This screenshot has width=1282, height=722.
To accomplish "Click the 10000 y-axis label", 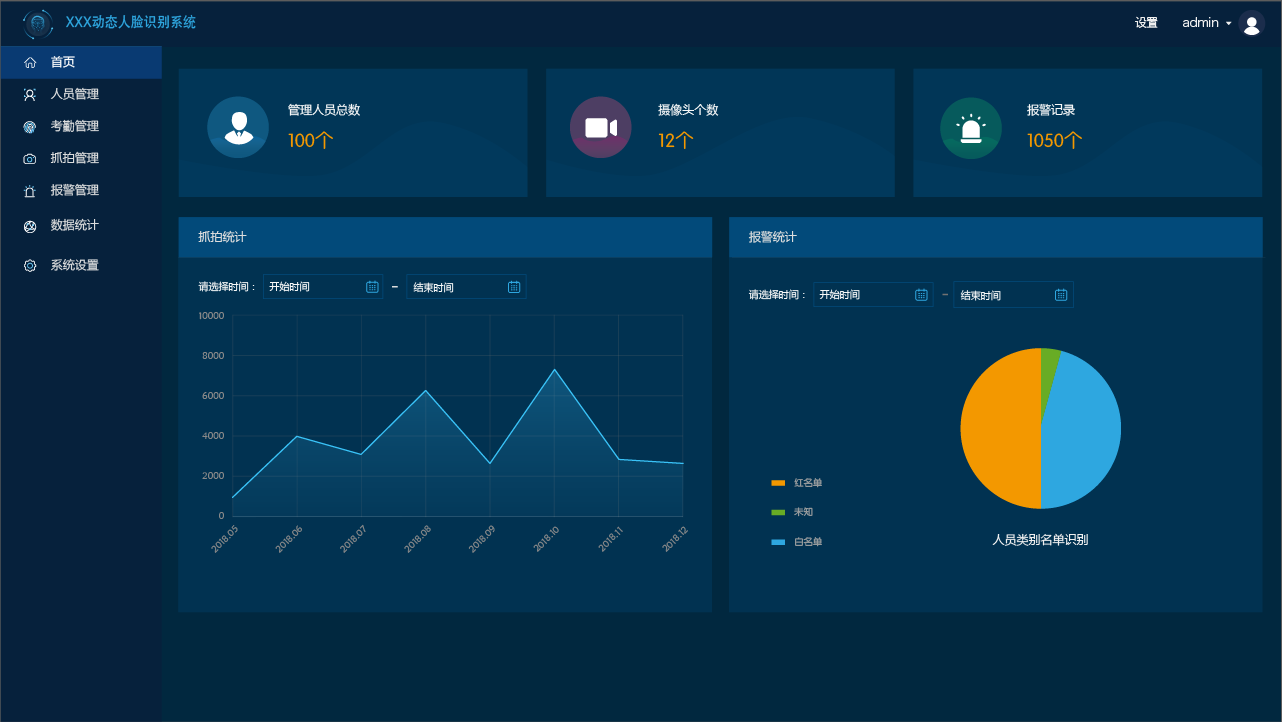I will [211, 316].
